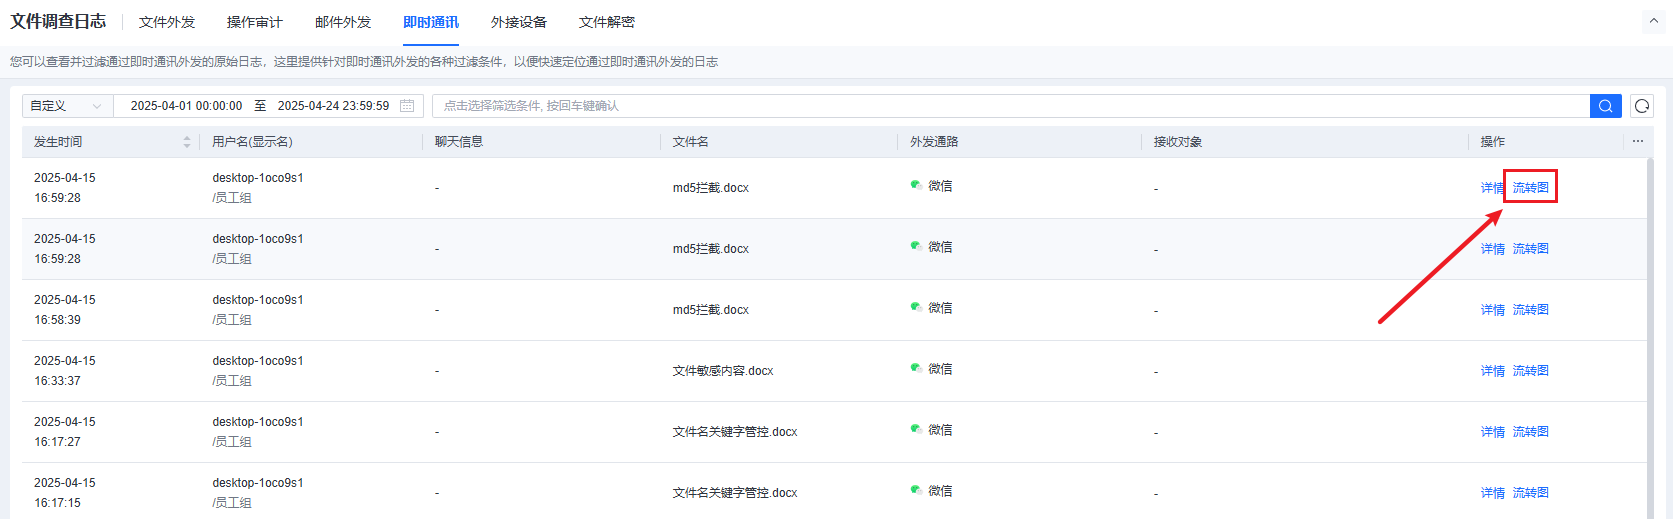View 详情 of the 文件敏感内容.docx row
This screenshot has height=519, width=1673.
point(1492,371)
